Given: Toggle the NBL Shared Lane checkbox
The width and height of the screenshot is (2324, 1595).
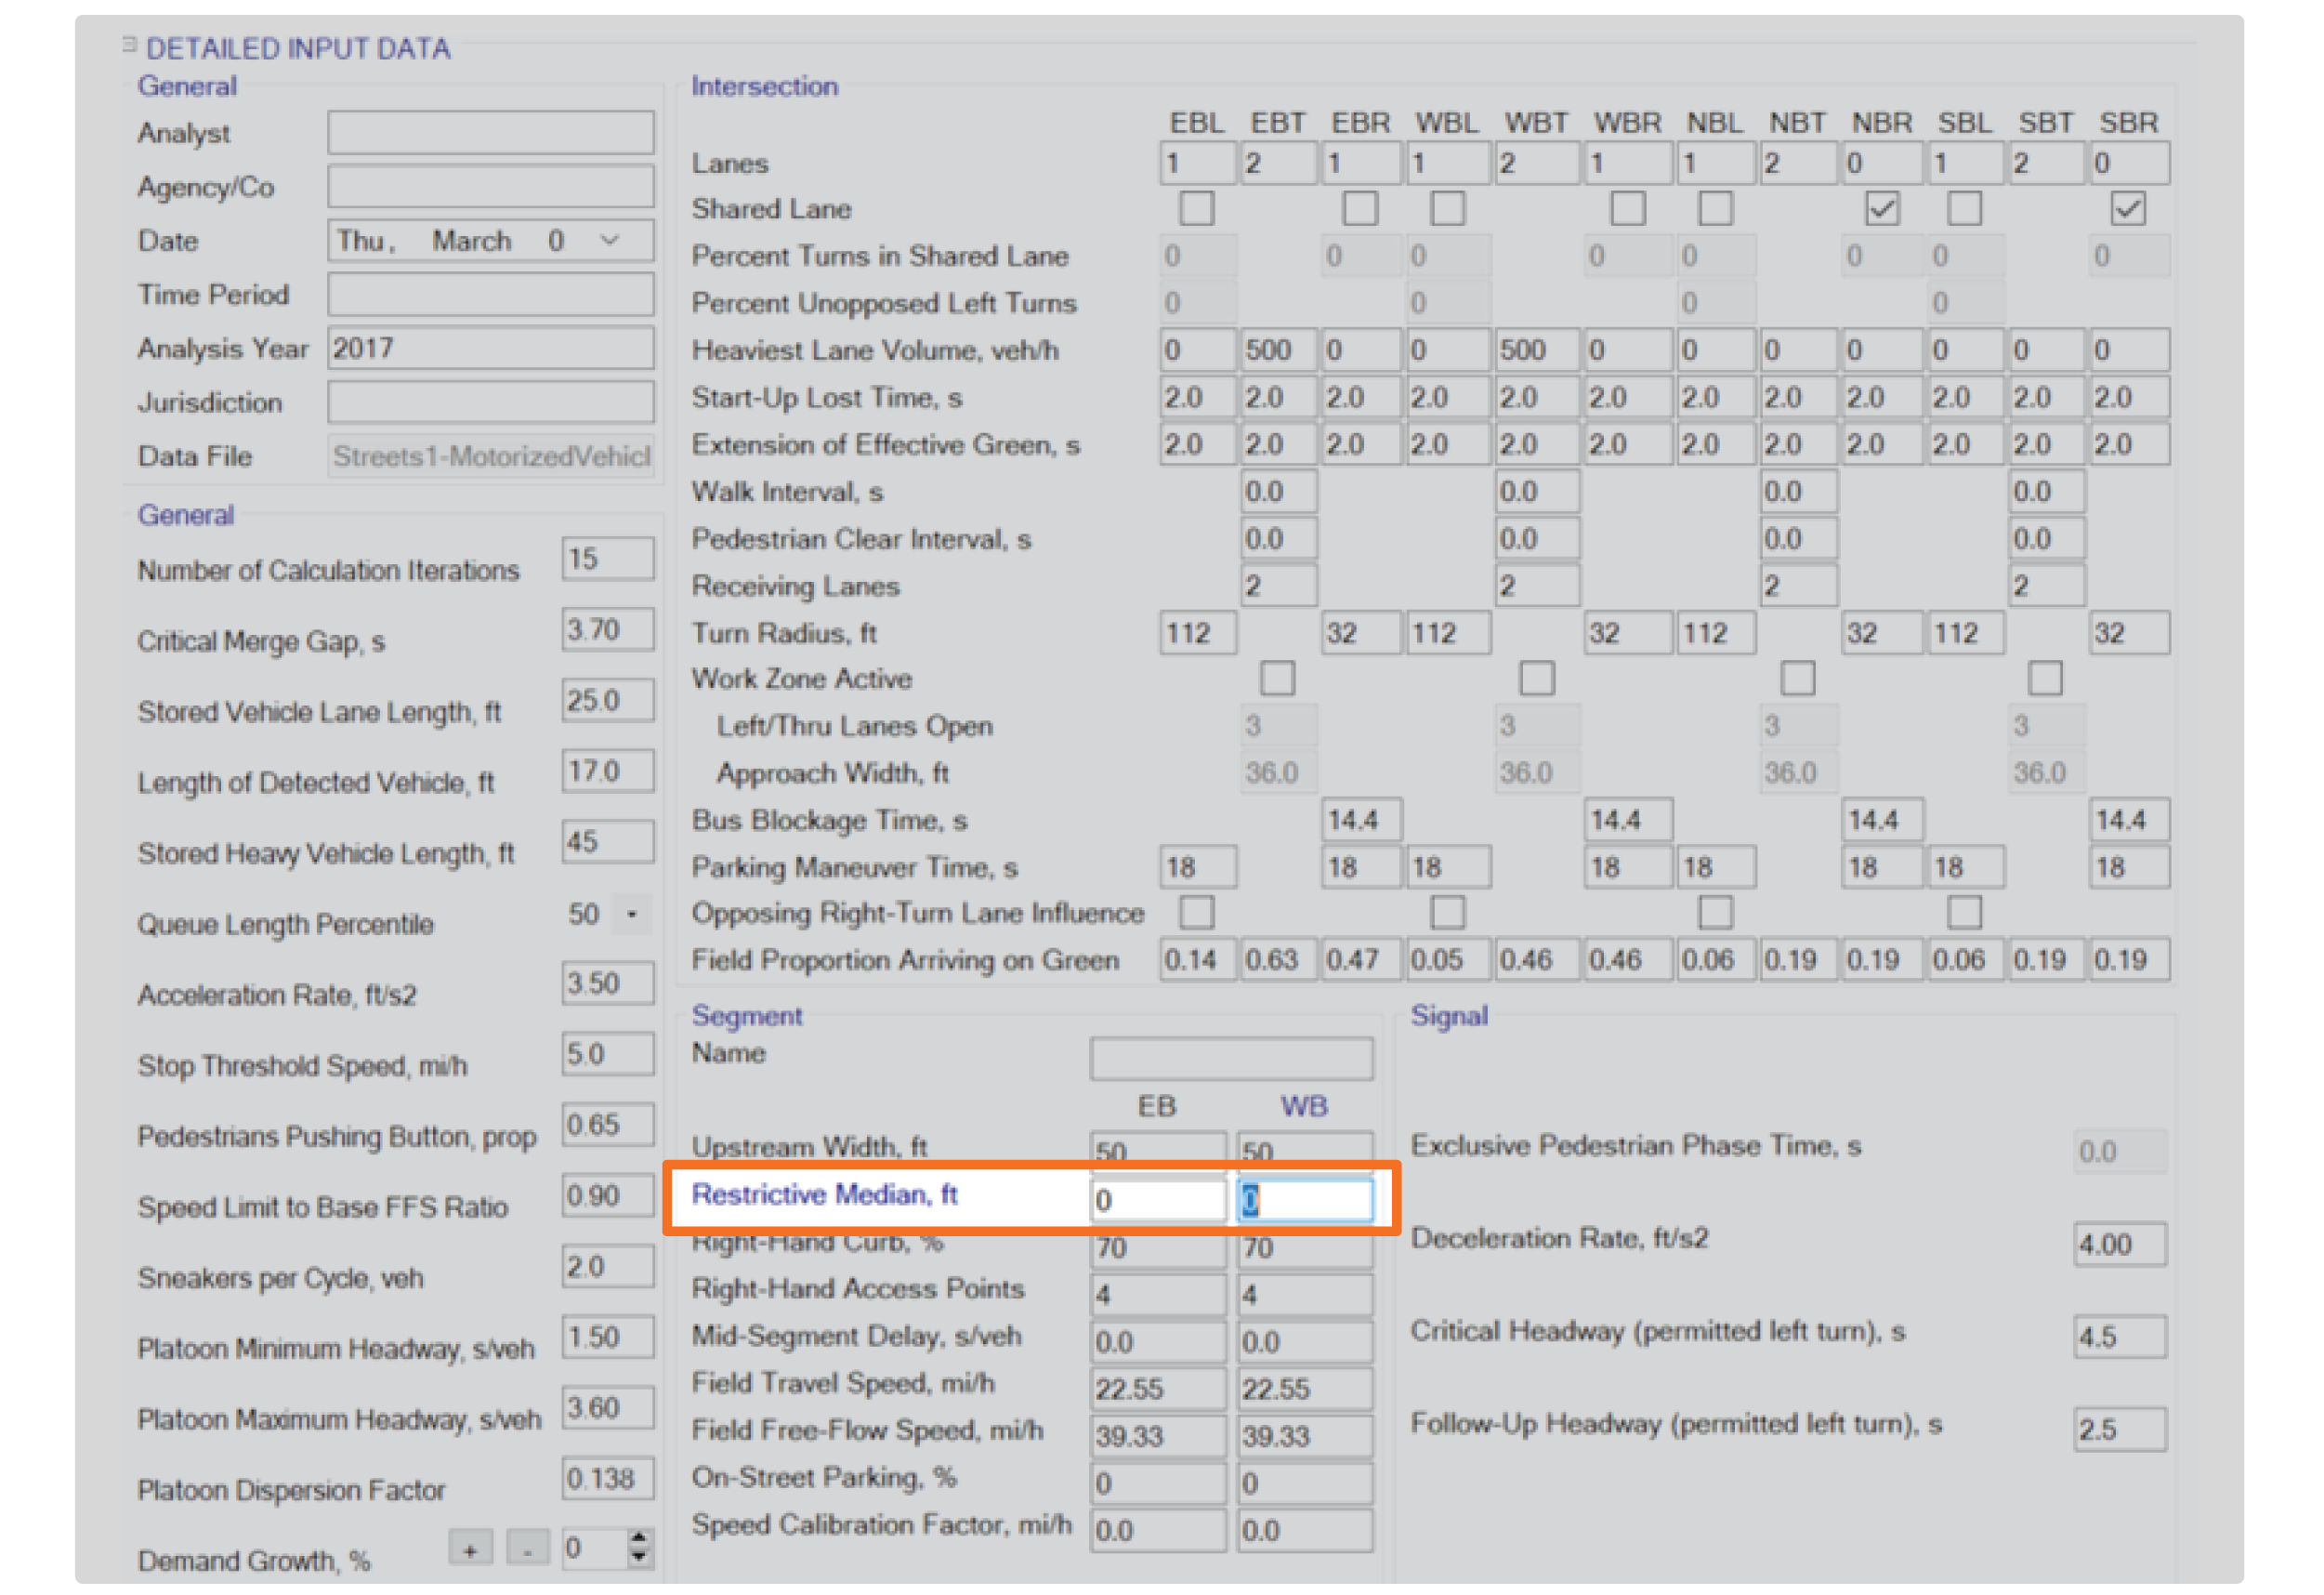Looking at the screenshot, I should click(1715, 208).
